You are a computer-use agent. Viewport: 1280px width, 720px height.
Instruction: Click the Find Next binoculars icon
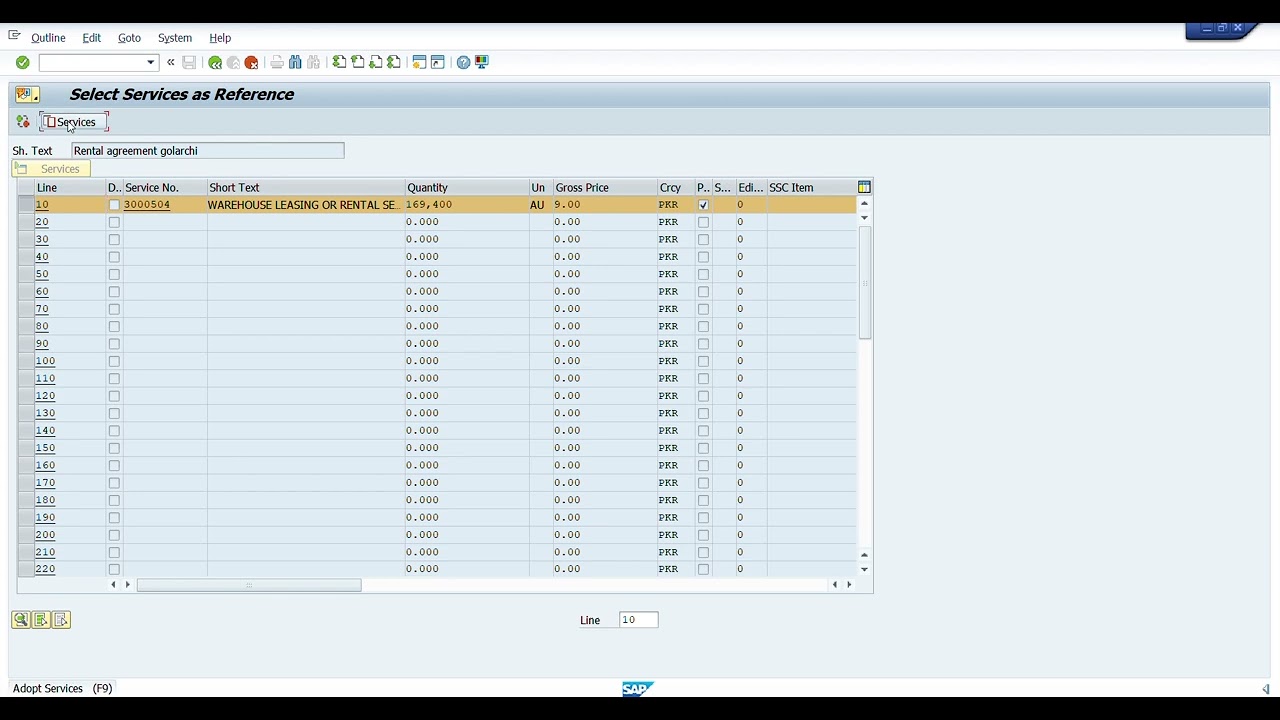pos(313,62)
